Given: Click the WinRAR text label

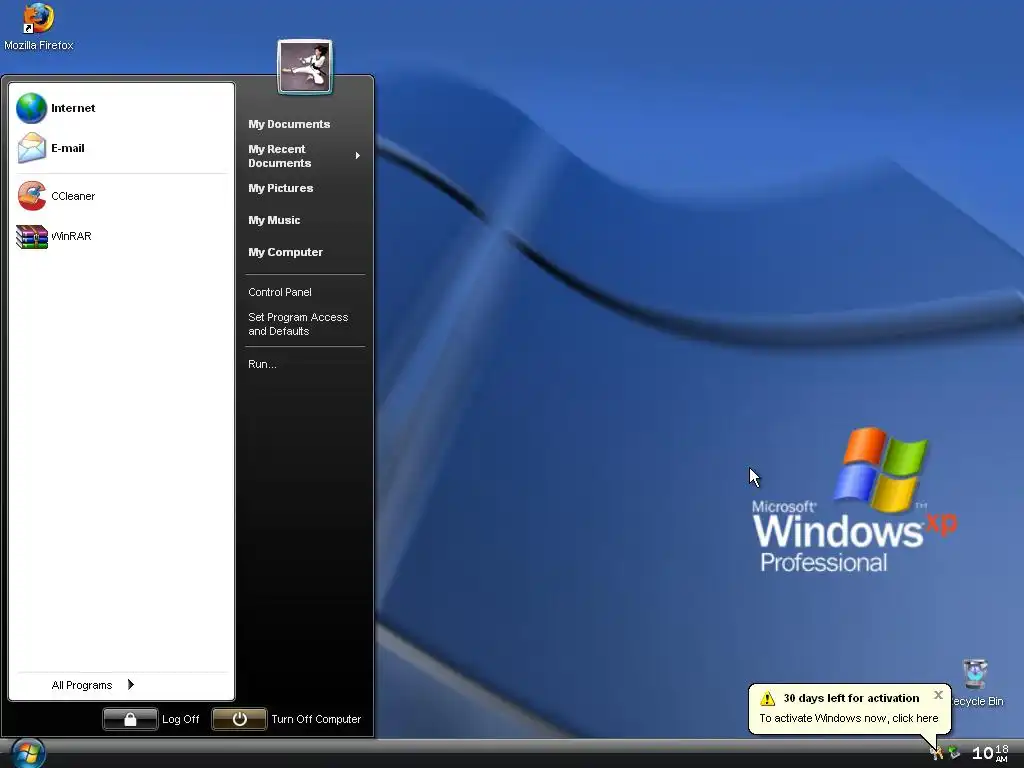Looking at the screenshot, I should [x=71, y=236].
